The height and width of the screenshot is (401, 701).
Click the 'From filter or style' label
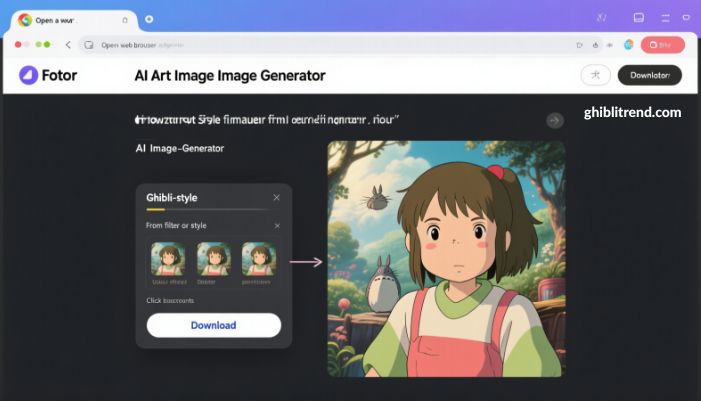[176, 226]
